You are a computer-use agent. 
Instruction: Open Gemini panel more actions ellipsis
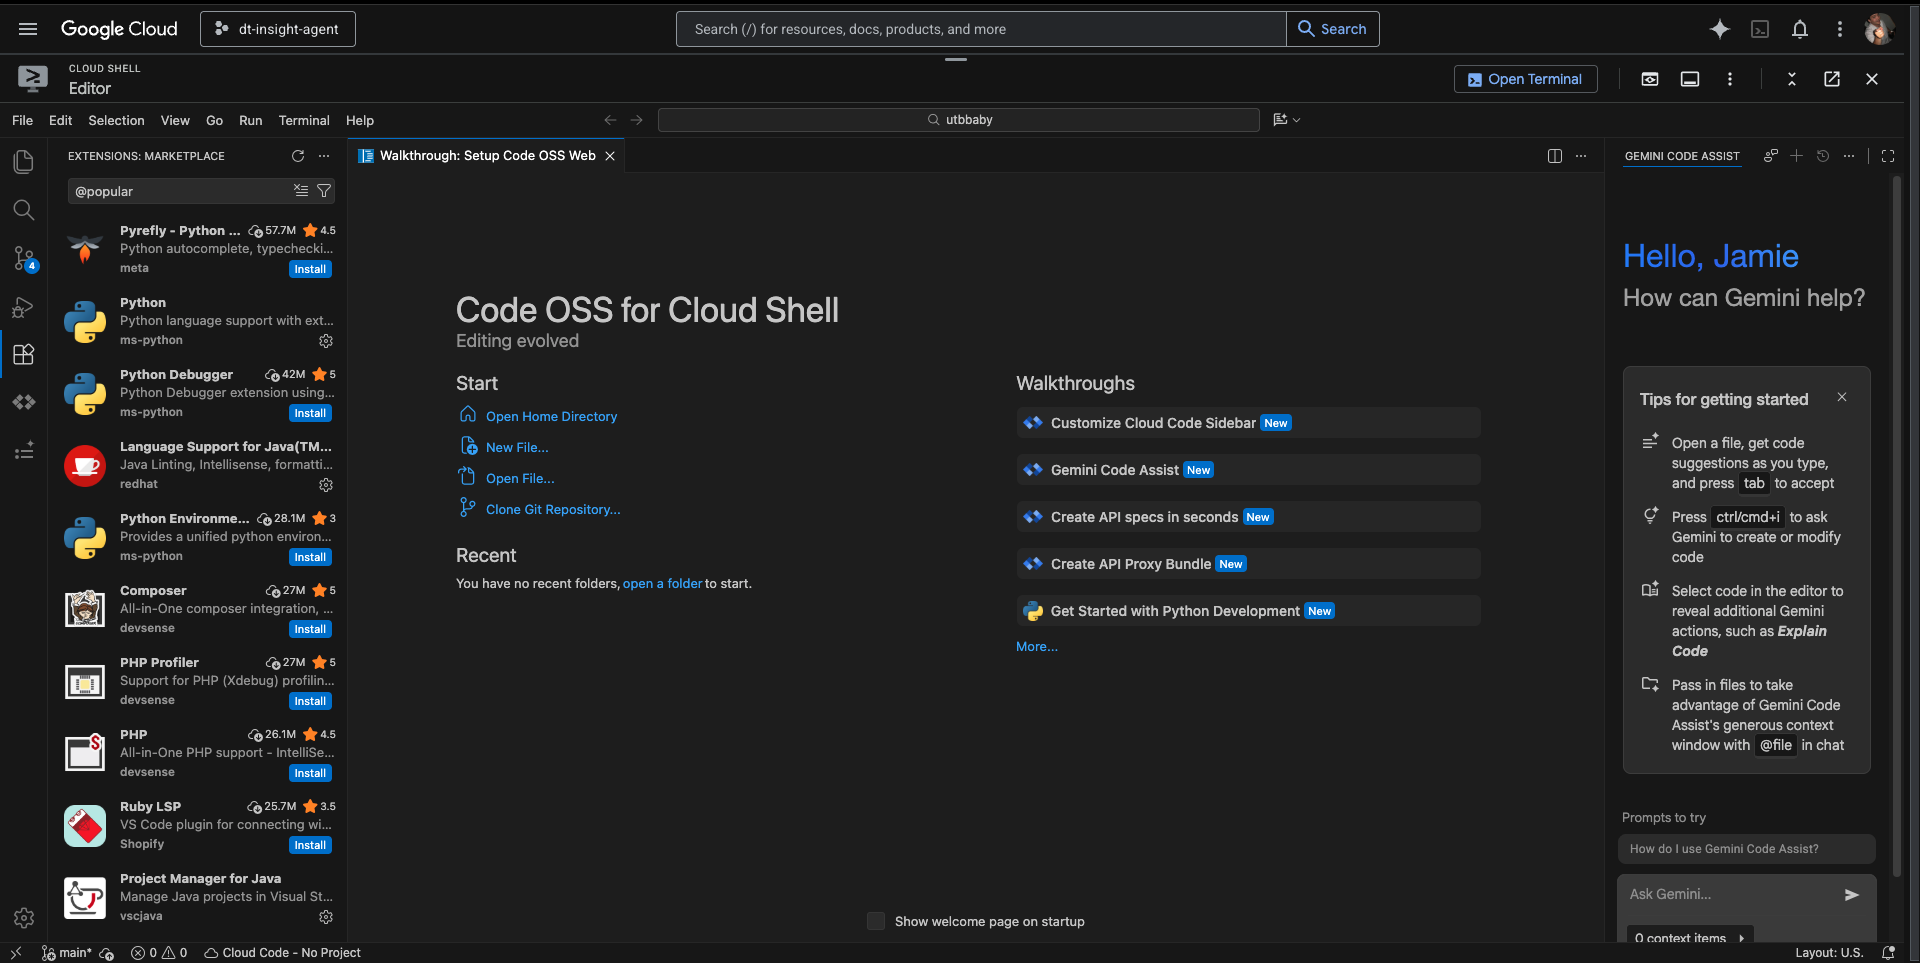(1849, 156)
